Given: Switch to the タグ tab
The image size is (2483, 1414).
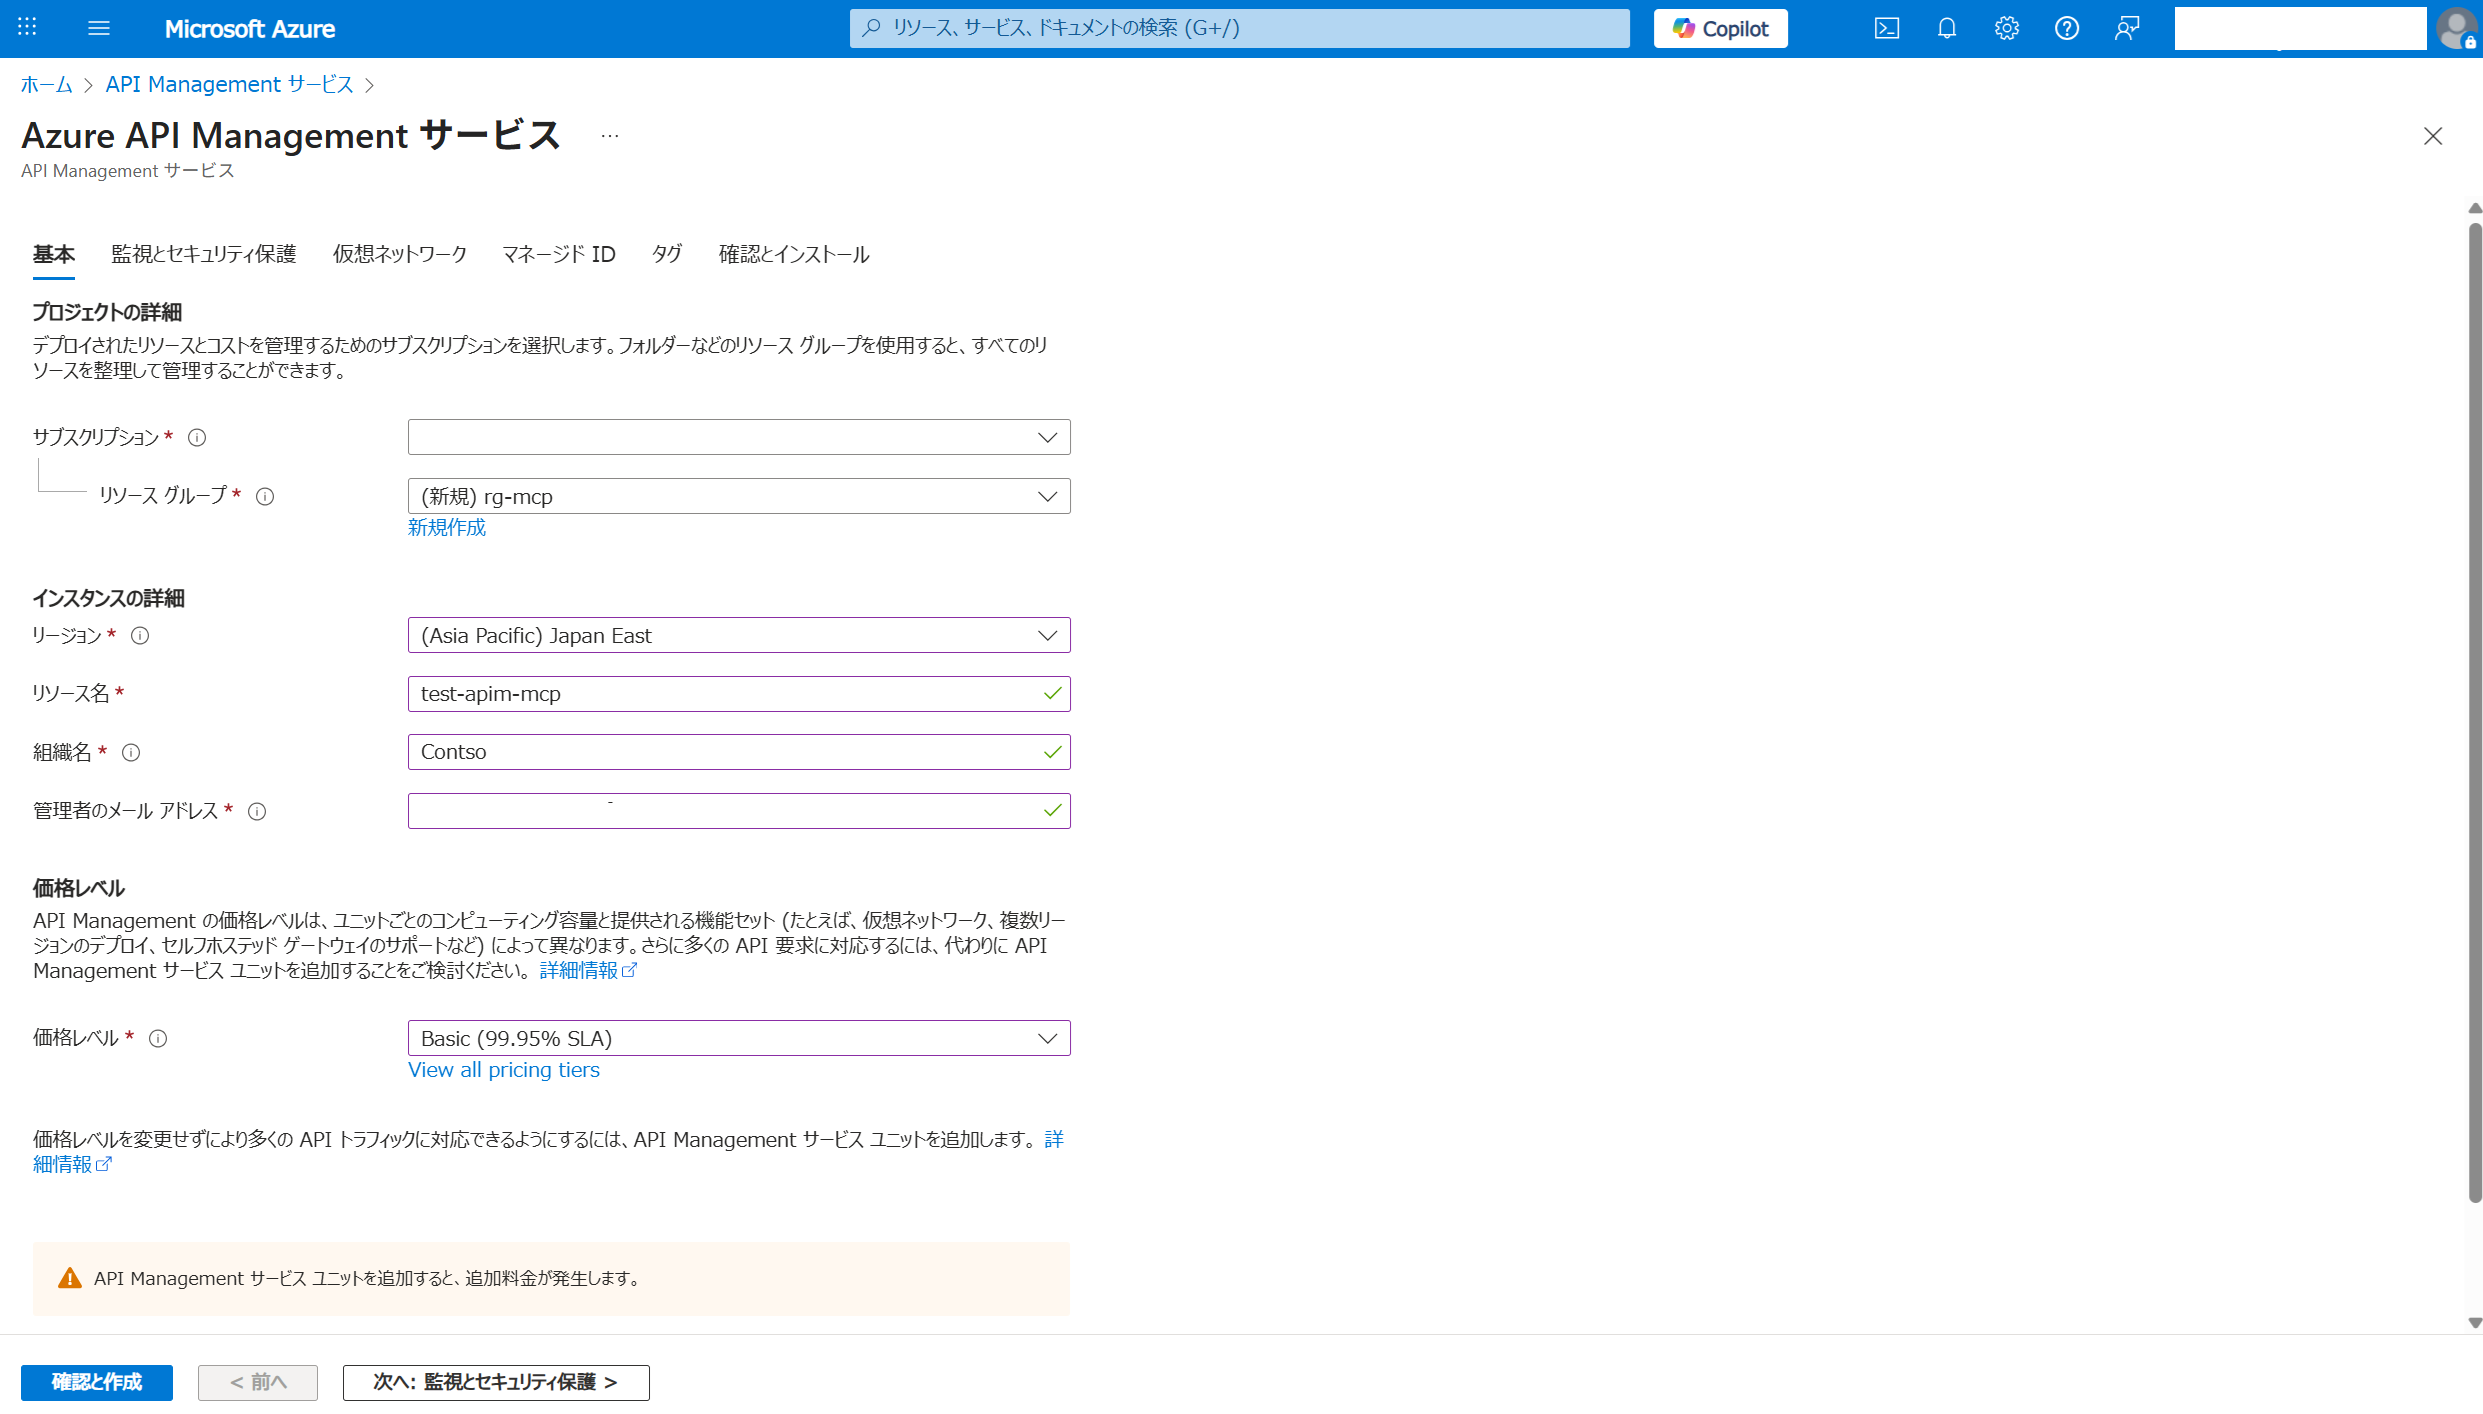Looking at the screenshot, I should [667, 254].
